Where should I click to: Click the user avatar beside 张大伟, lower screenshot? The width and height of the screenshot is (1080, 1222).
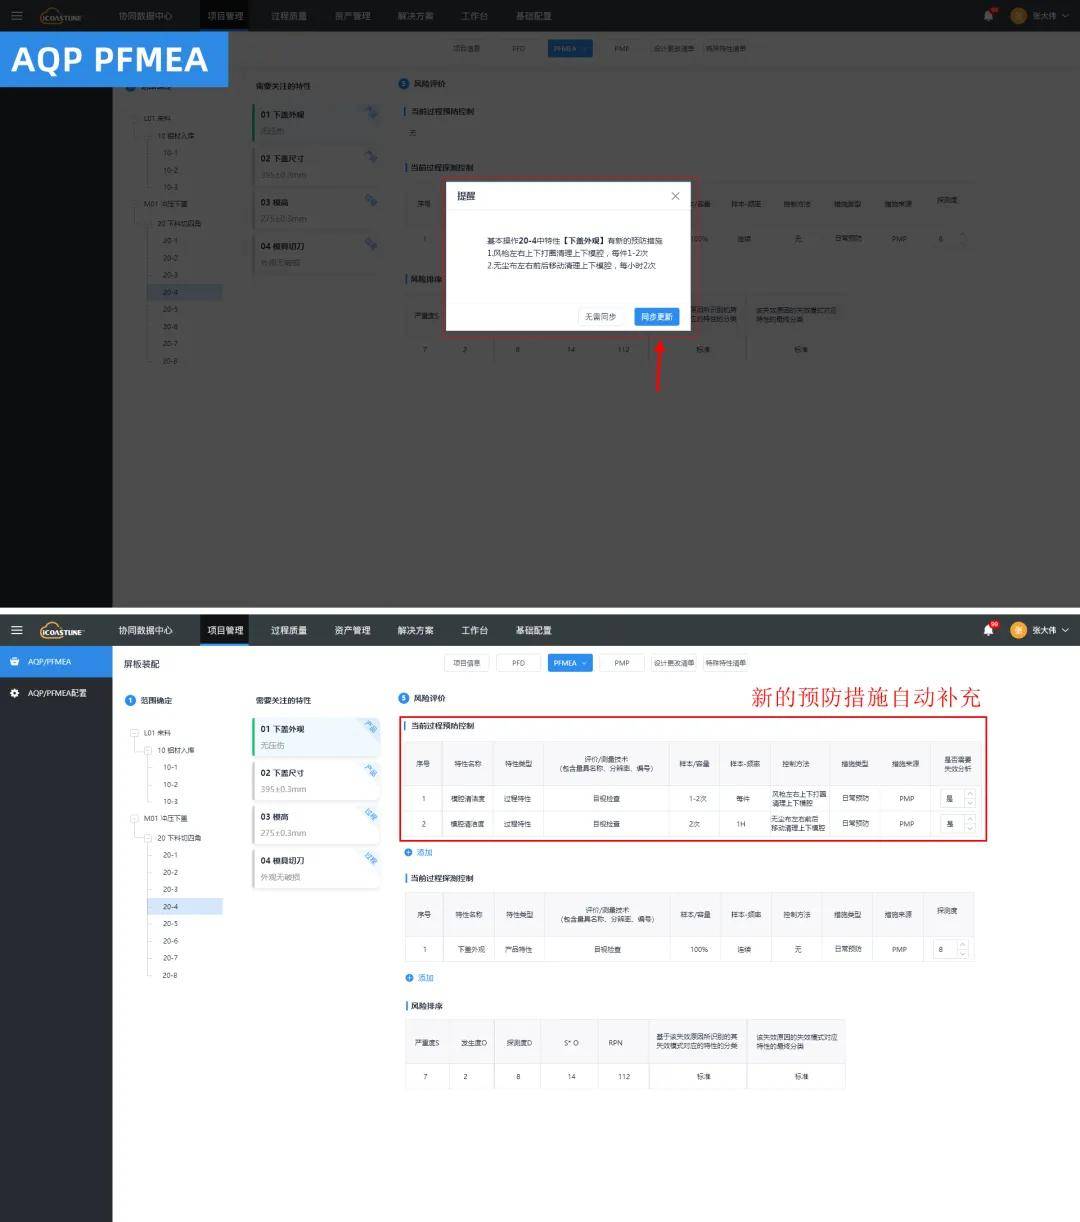(1018, 630)
